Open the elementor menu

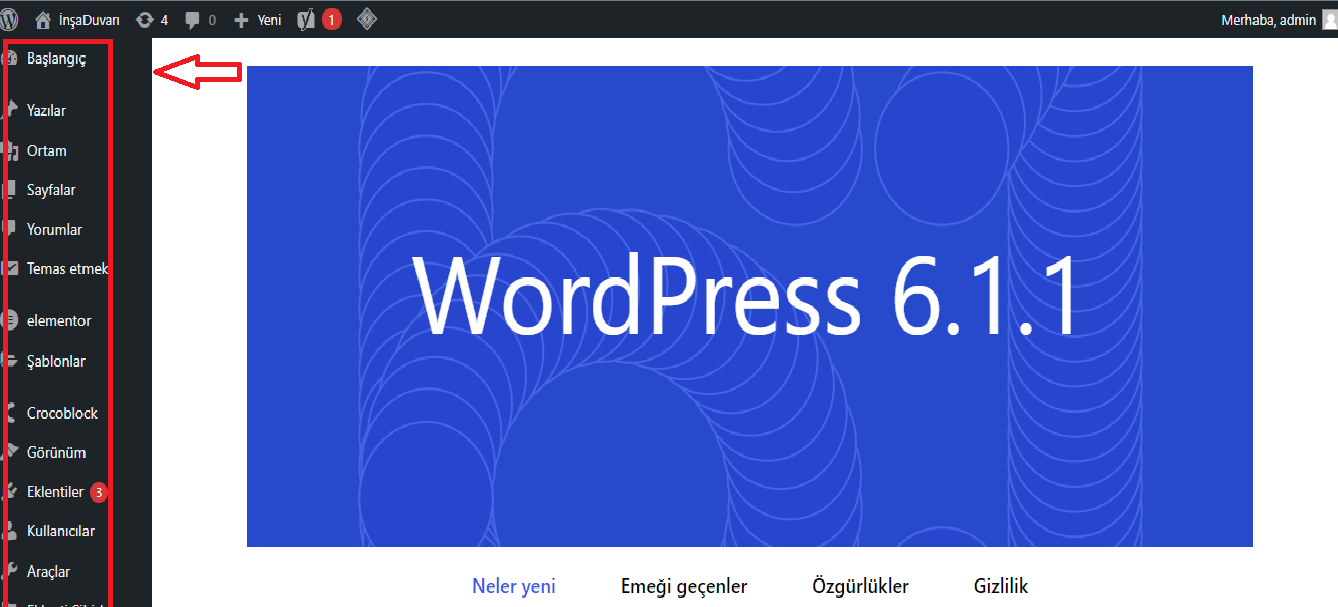(x=59, y=321)
